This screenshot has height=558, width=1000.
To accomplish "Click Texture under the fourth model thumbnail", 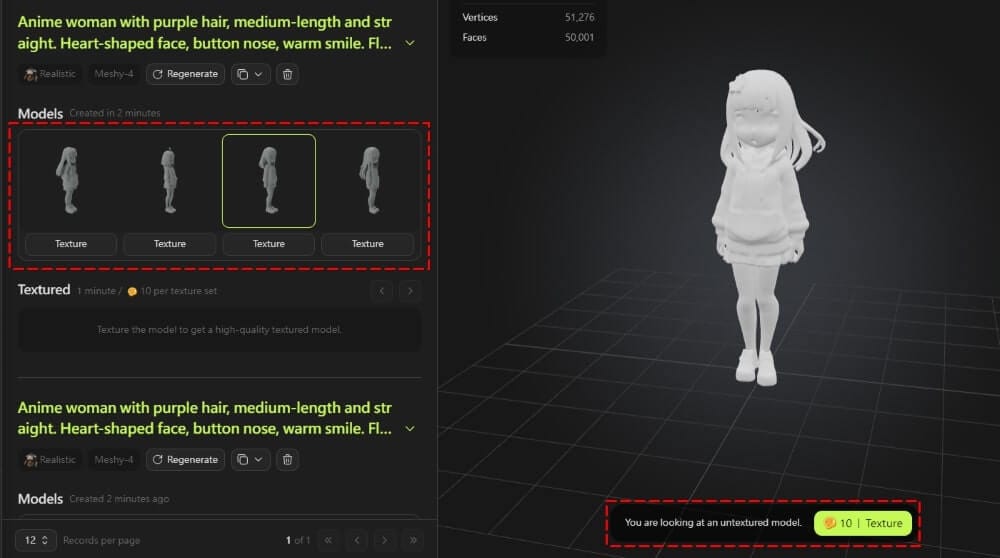I will (368, 244).
